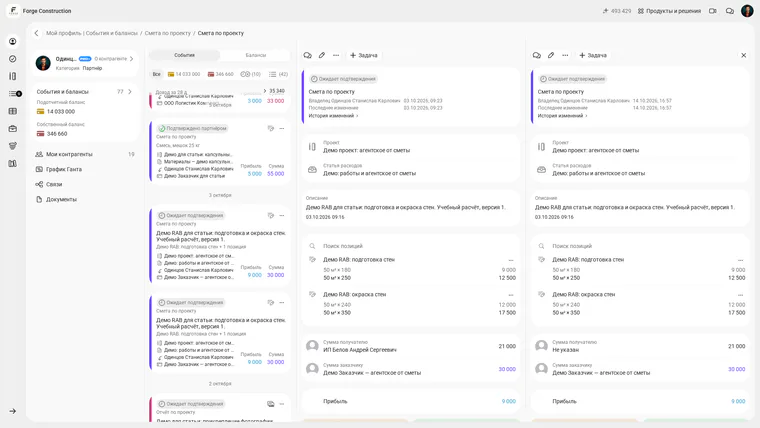Image resolution: width=760 pixels, height=428 pixels.
Task: Open the profile icon in left sidebar
Action: point(13,42)
